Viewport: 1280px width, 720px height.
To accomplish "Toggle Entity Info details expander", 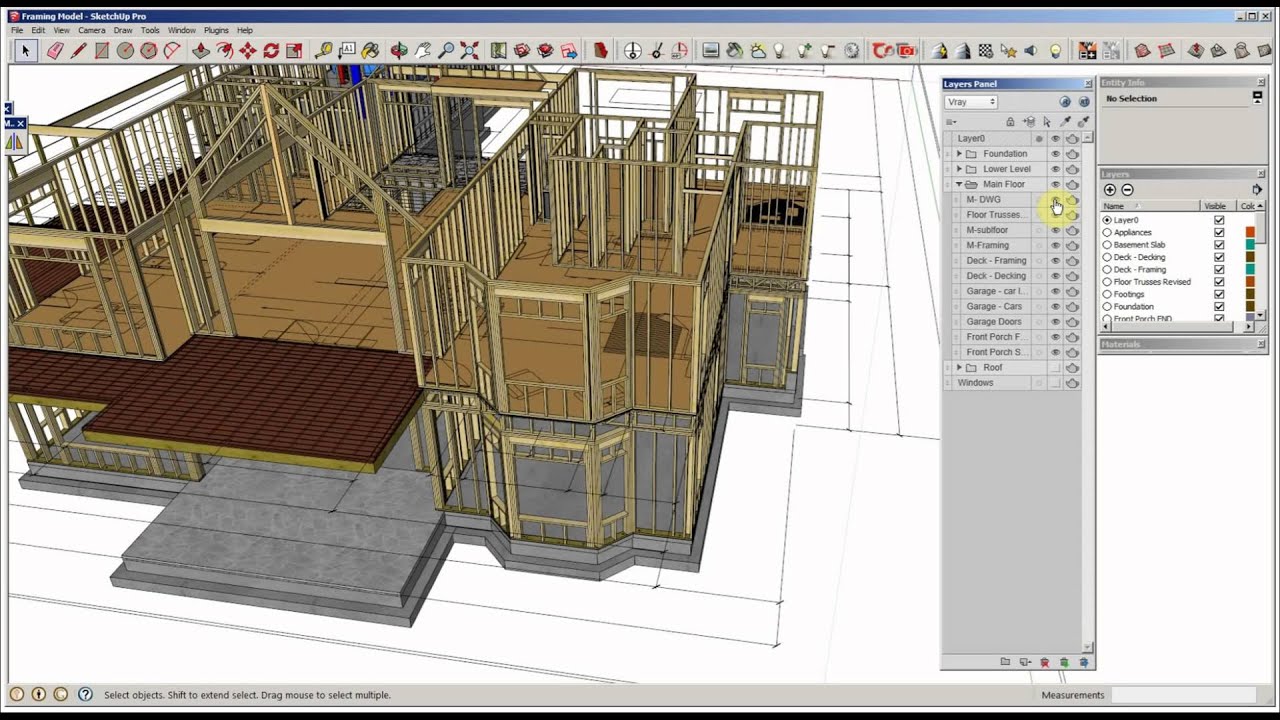I will [x=1257, y=97].
